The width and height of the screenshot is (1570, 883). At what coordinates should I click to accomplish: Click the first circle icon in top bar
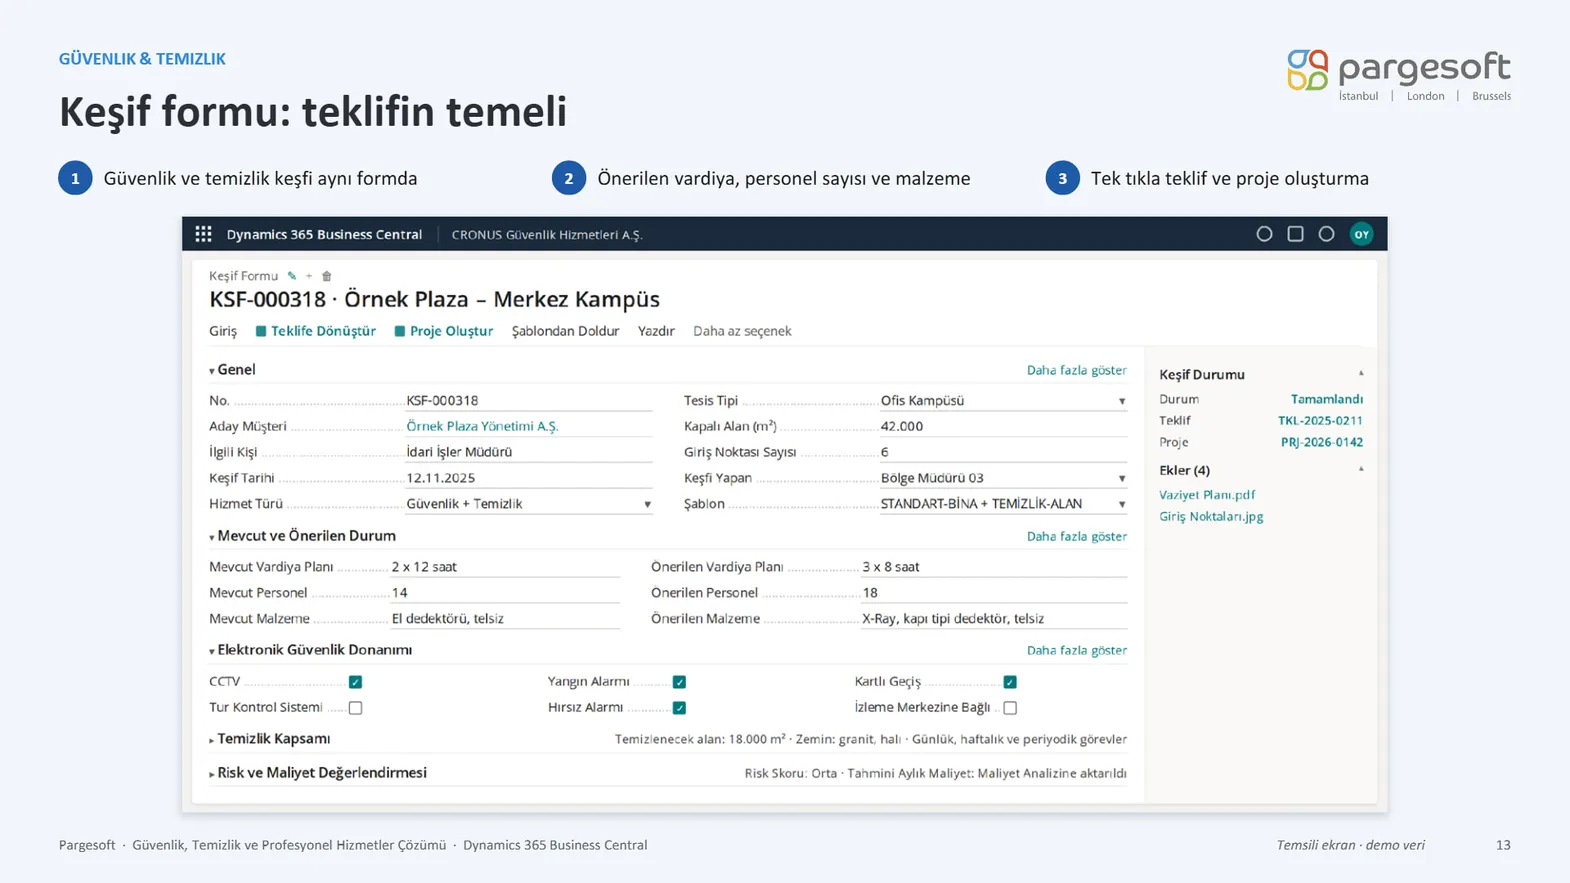tap(1264, 234)
